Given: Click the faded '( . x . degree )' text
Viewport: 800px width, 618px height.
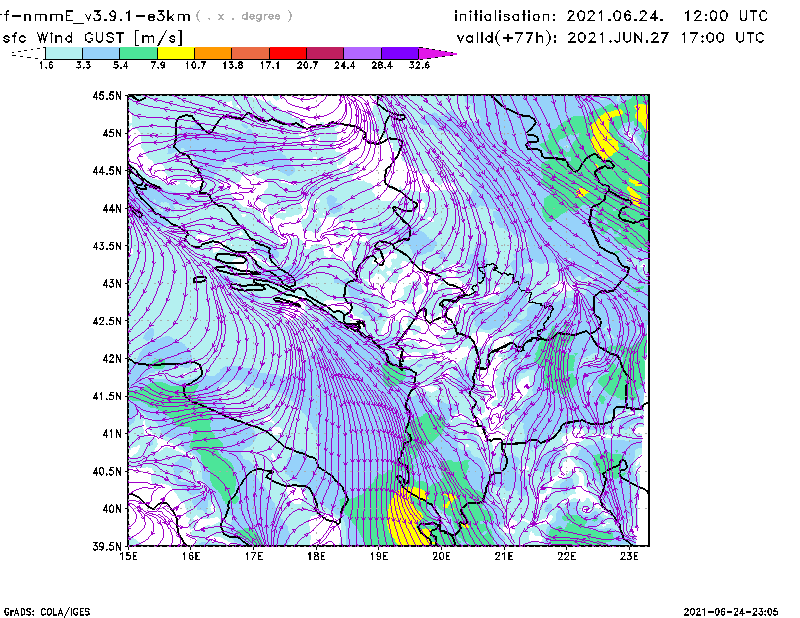Looking at the screenshot, I should (x=244, y=16).
